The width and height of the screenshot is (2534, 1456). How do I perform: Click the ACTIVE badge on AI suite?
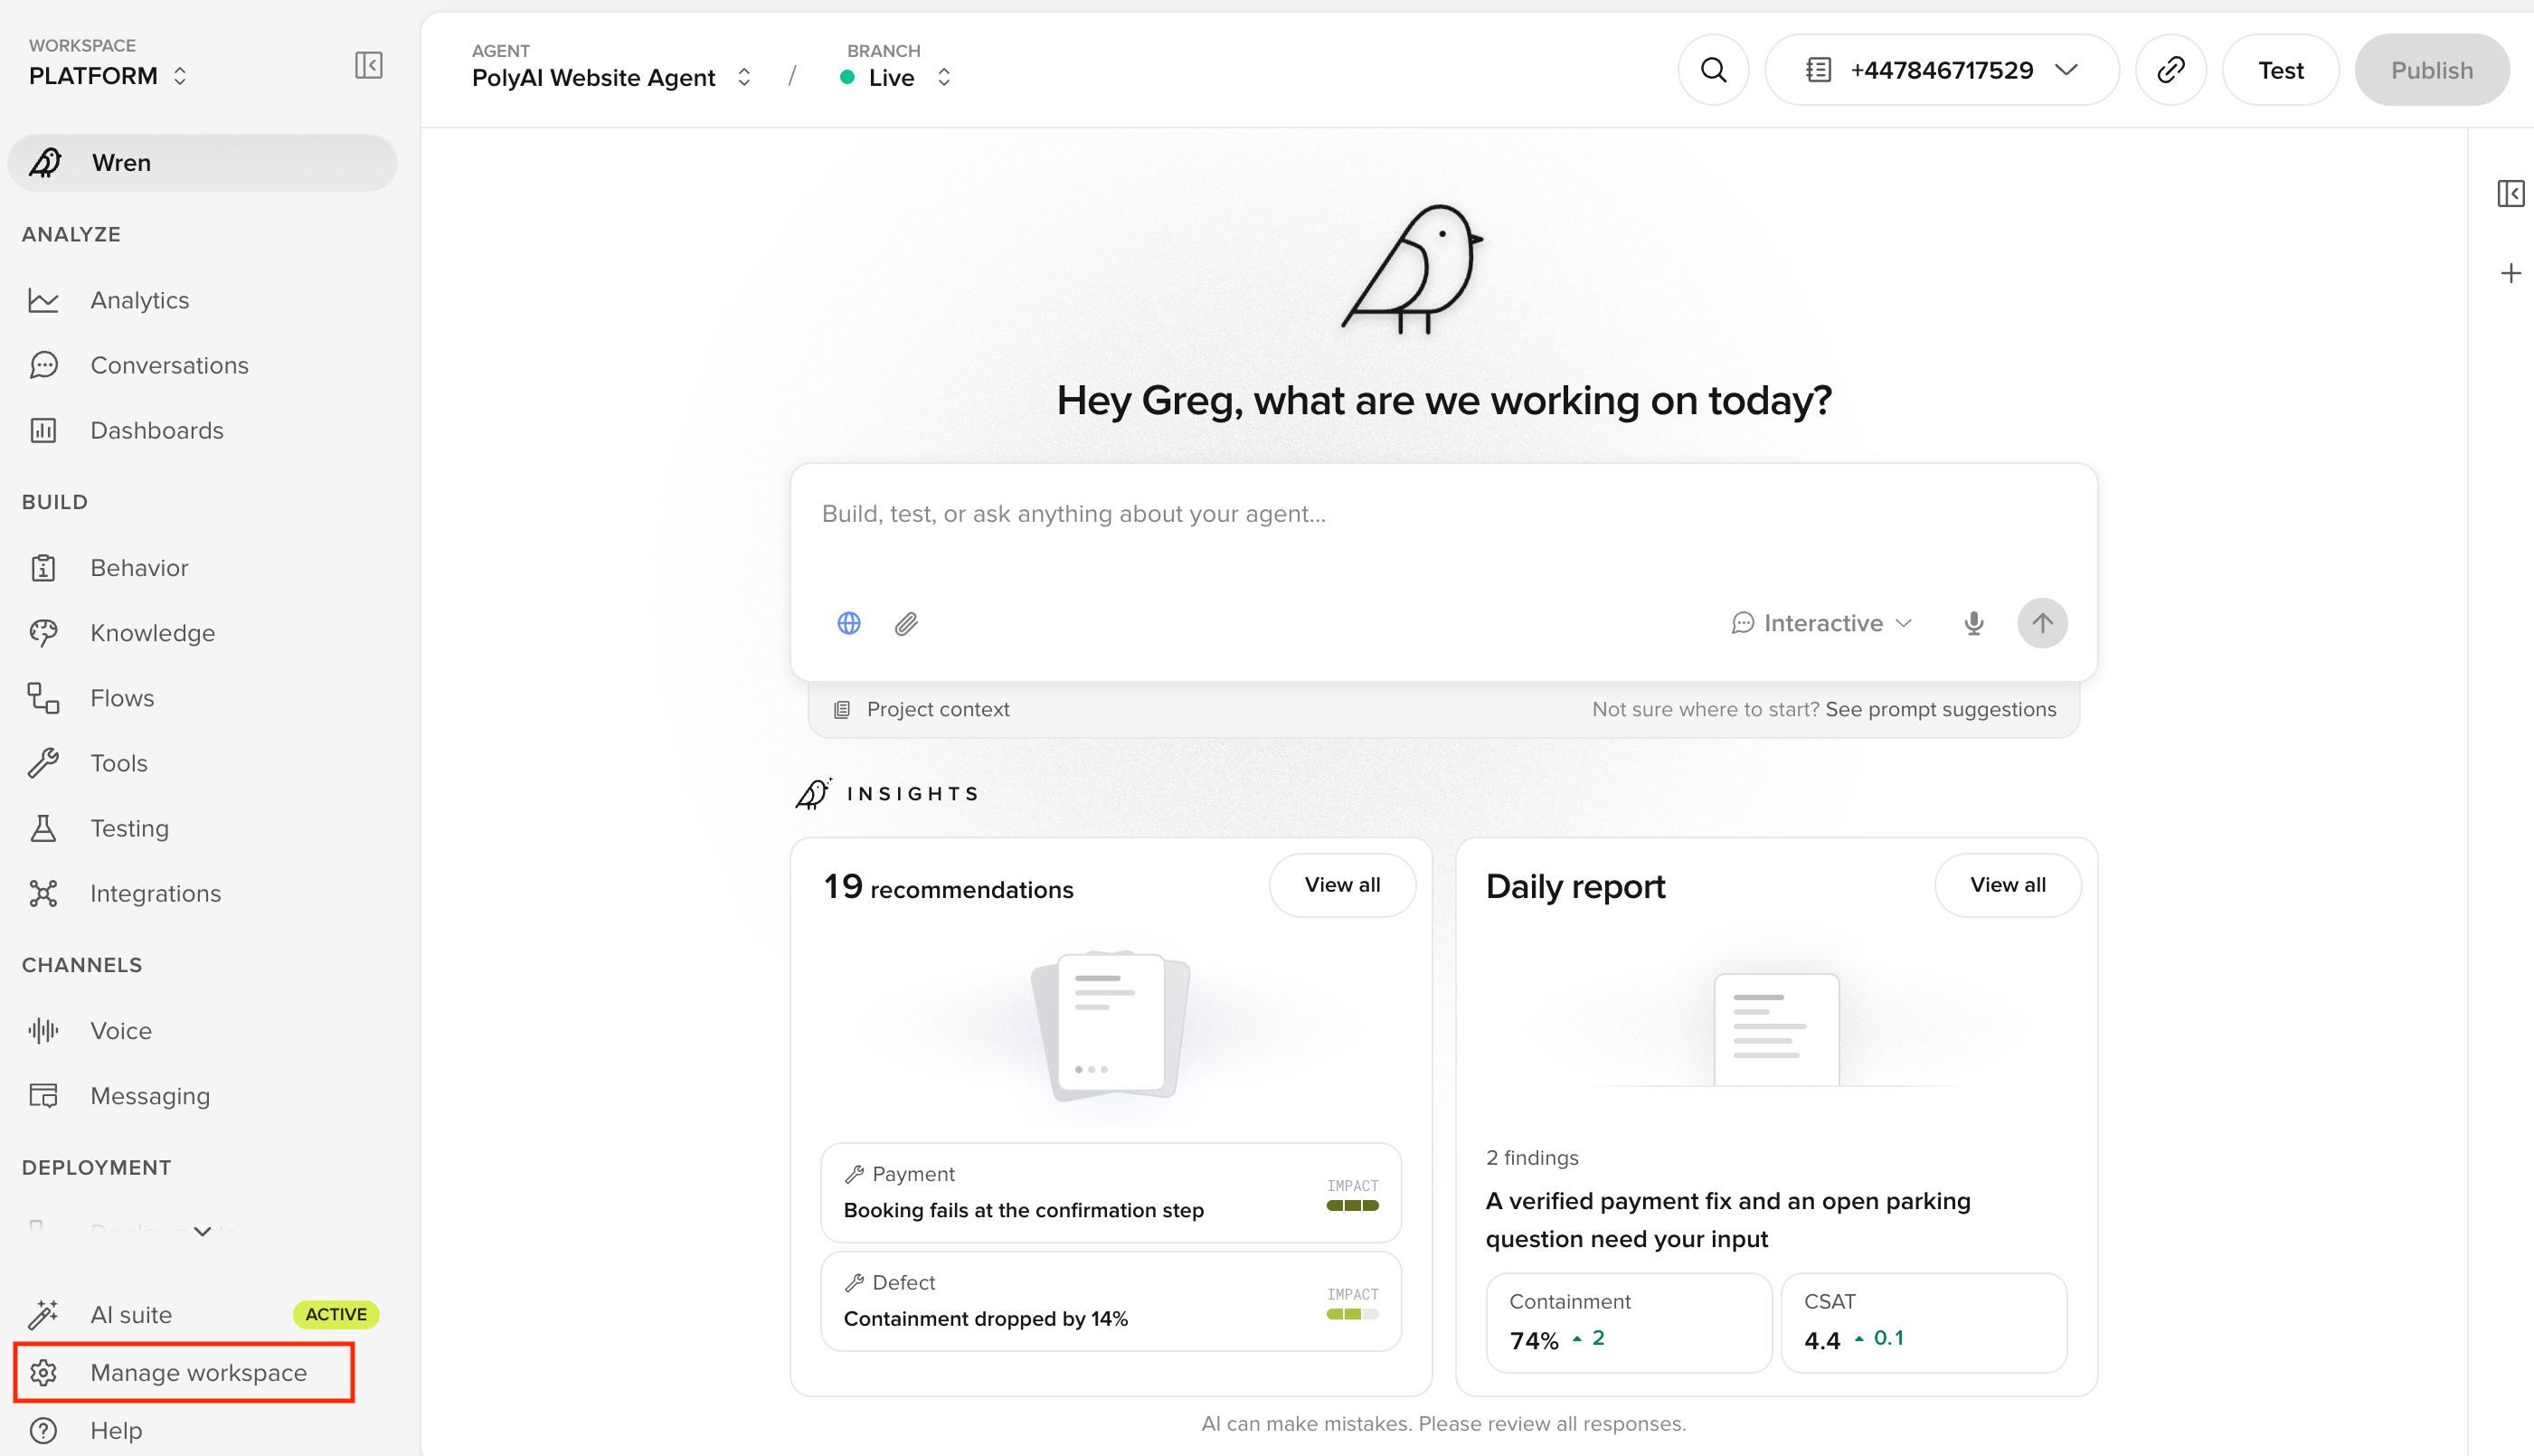336,1314
